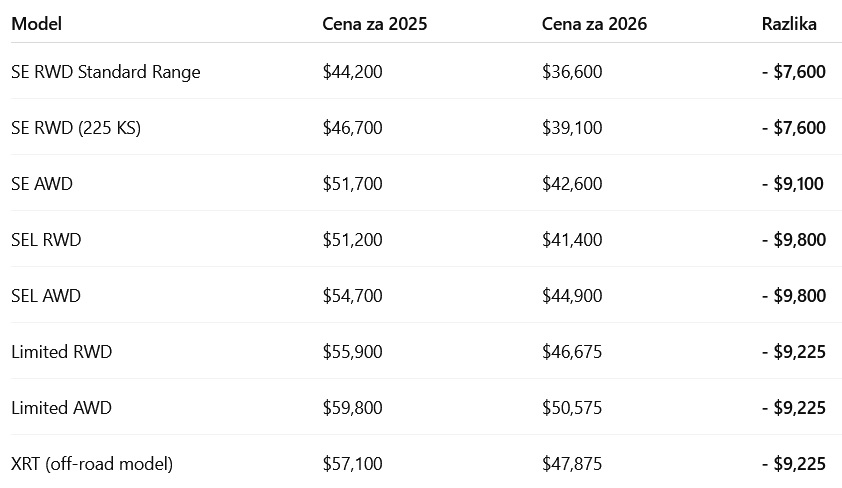The width and height of the screenshot is (842, 488).
Task: Click the - $9,100 difference value
Action: 793,184
